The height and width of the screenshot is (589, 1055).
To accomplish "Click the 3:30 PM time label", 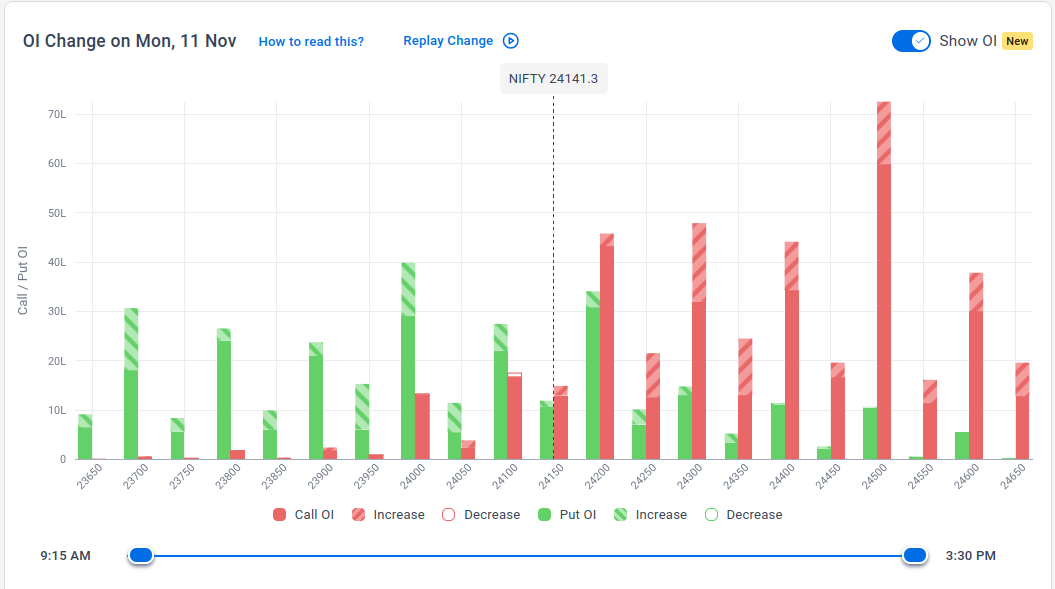I will coord(970,556).
